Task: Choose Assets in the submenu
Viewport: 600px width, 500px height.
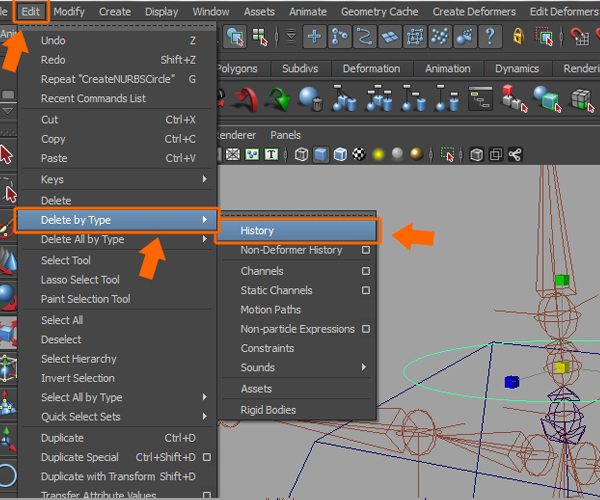Action: click(x=297, y=389)
